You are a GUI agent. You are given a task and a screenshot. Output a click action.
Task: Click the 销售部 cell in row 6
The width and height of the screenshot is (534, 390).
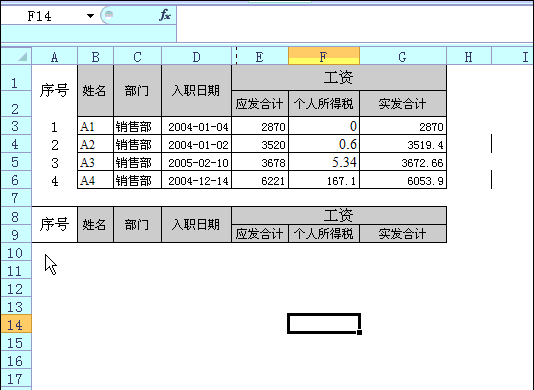click(x=137, y=180)
